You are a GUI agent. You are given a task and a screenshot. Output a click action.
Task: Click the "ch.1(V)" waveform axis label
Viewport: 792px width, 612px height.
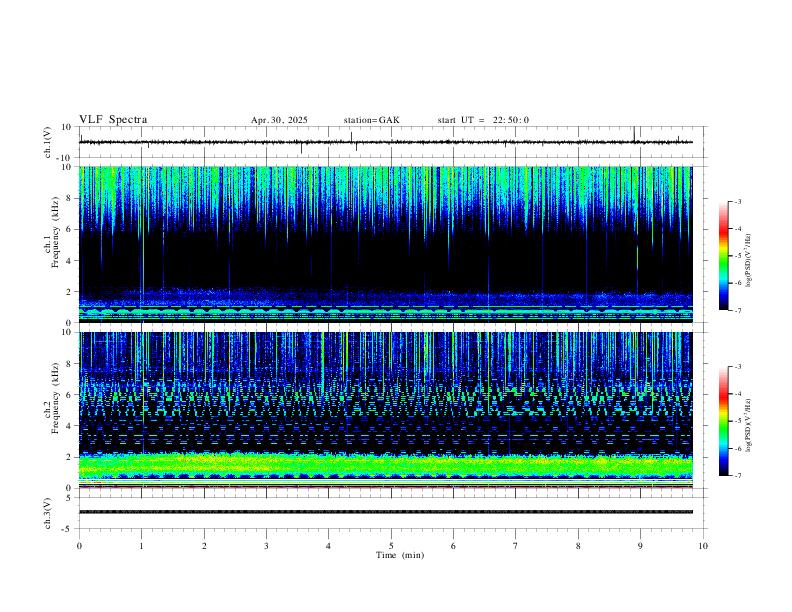tap(48, 142)
